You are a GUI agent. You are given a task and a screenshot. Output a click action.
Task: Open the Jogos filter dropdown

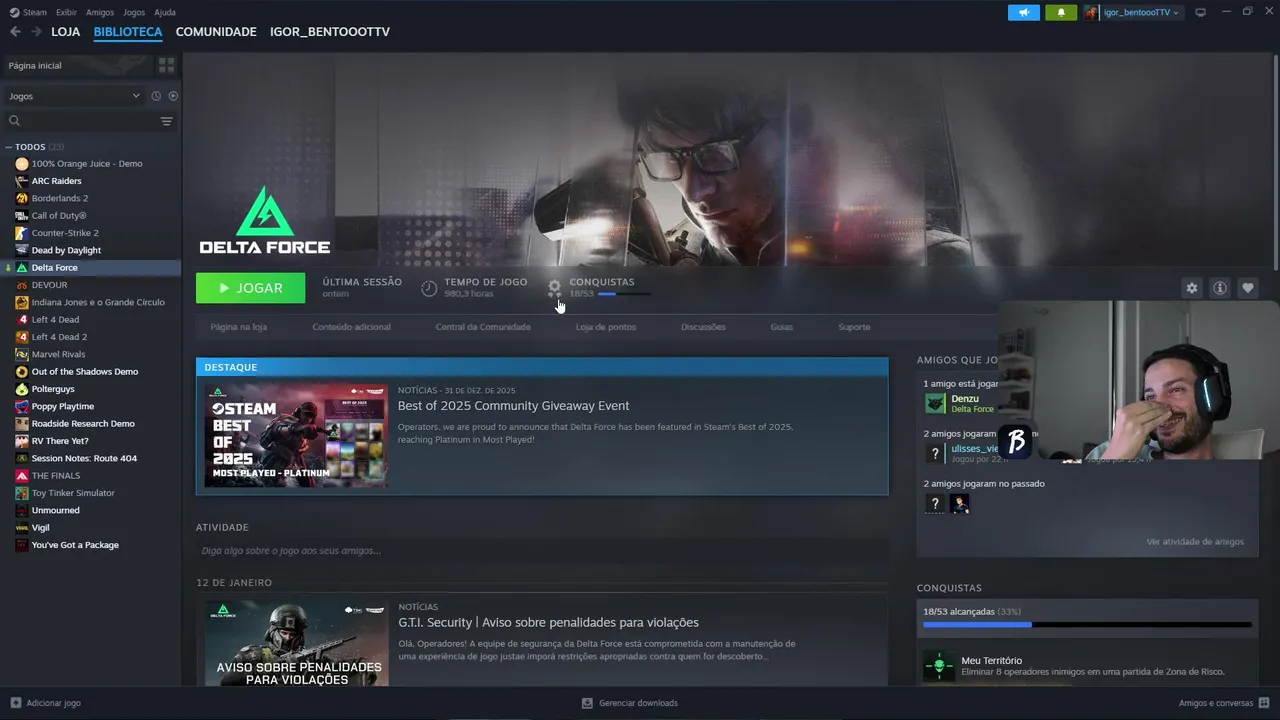(x=75, y=96)
